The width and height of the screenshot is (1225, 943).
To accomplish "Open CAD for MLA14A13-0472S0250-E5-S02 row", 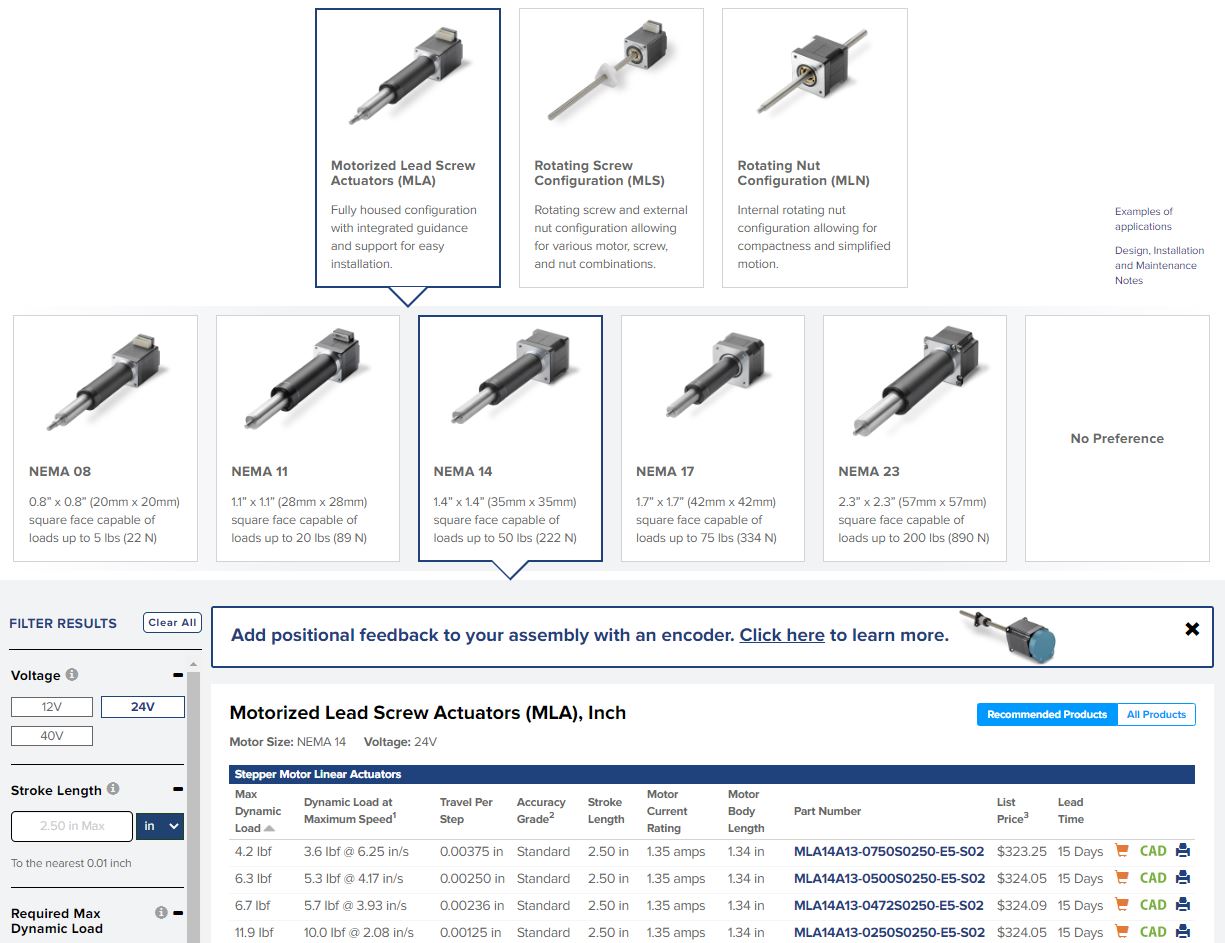I will pos(1153,905).
